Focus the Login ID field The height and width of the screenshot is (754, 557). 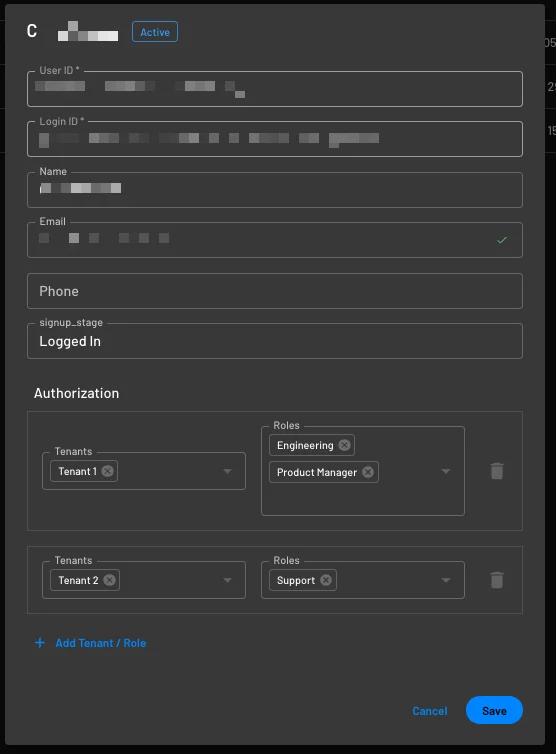click(275, 139)
